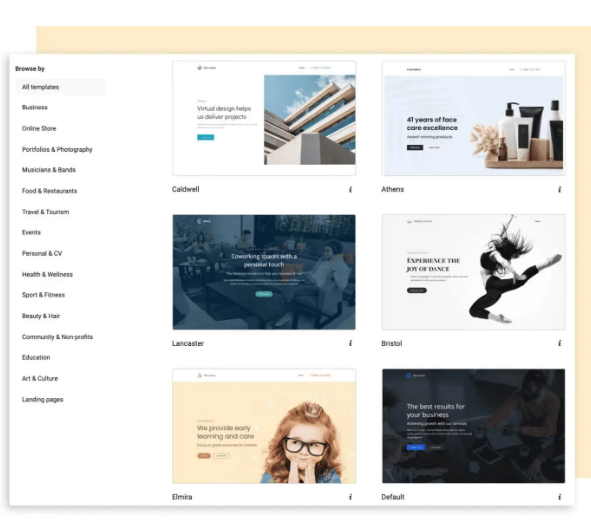
Task: Browse Community & Non-profits templates
Action: (57, 337)
